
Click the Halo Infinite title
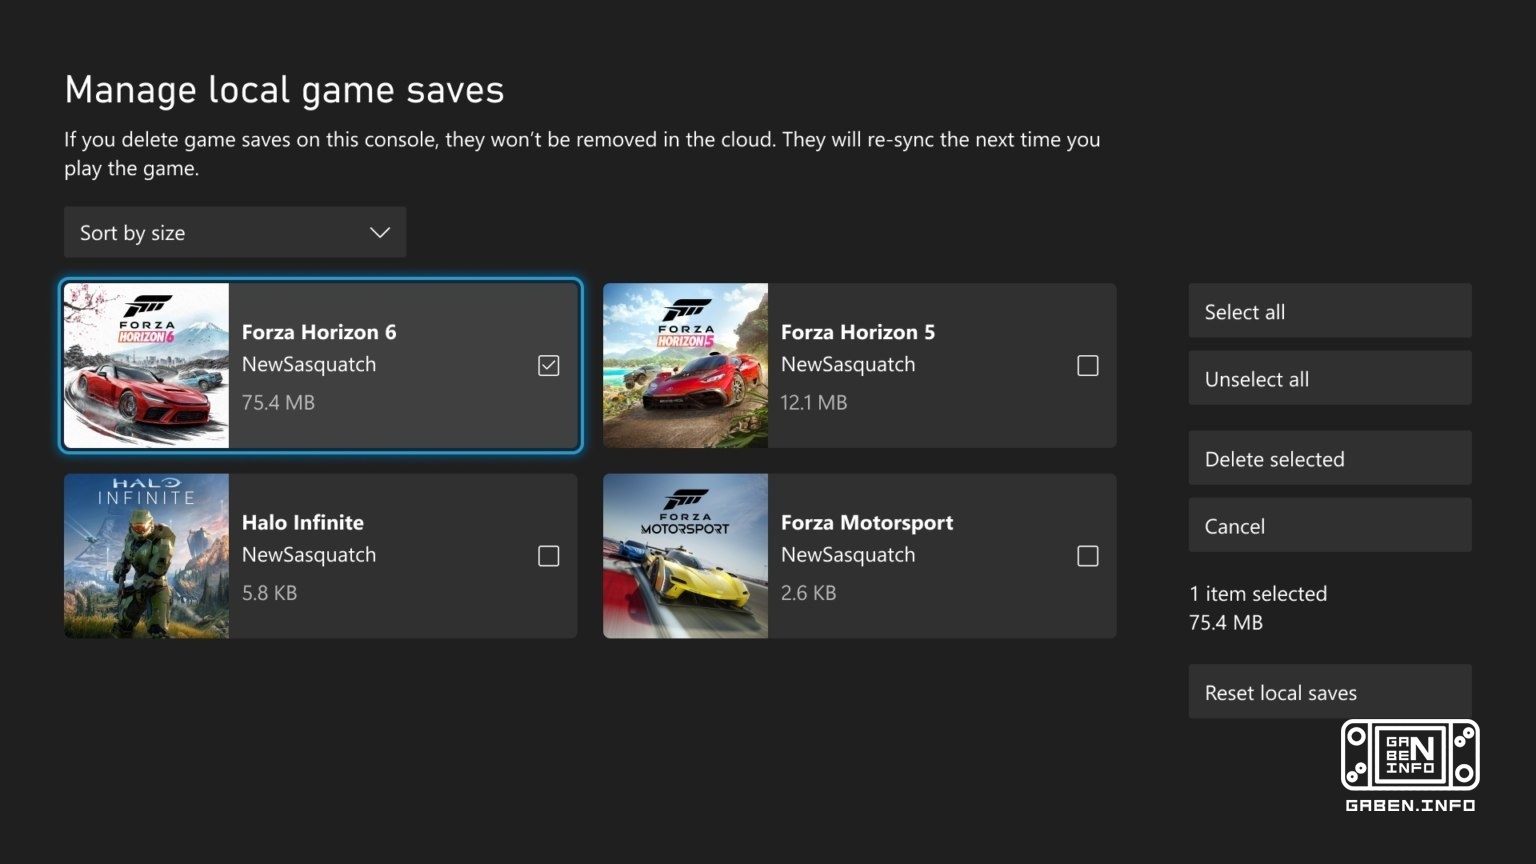[x=303, y=522]
